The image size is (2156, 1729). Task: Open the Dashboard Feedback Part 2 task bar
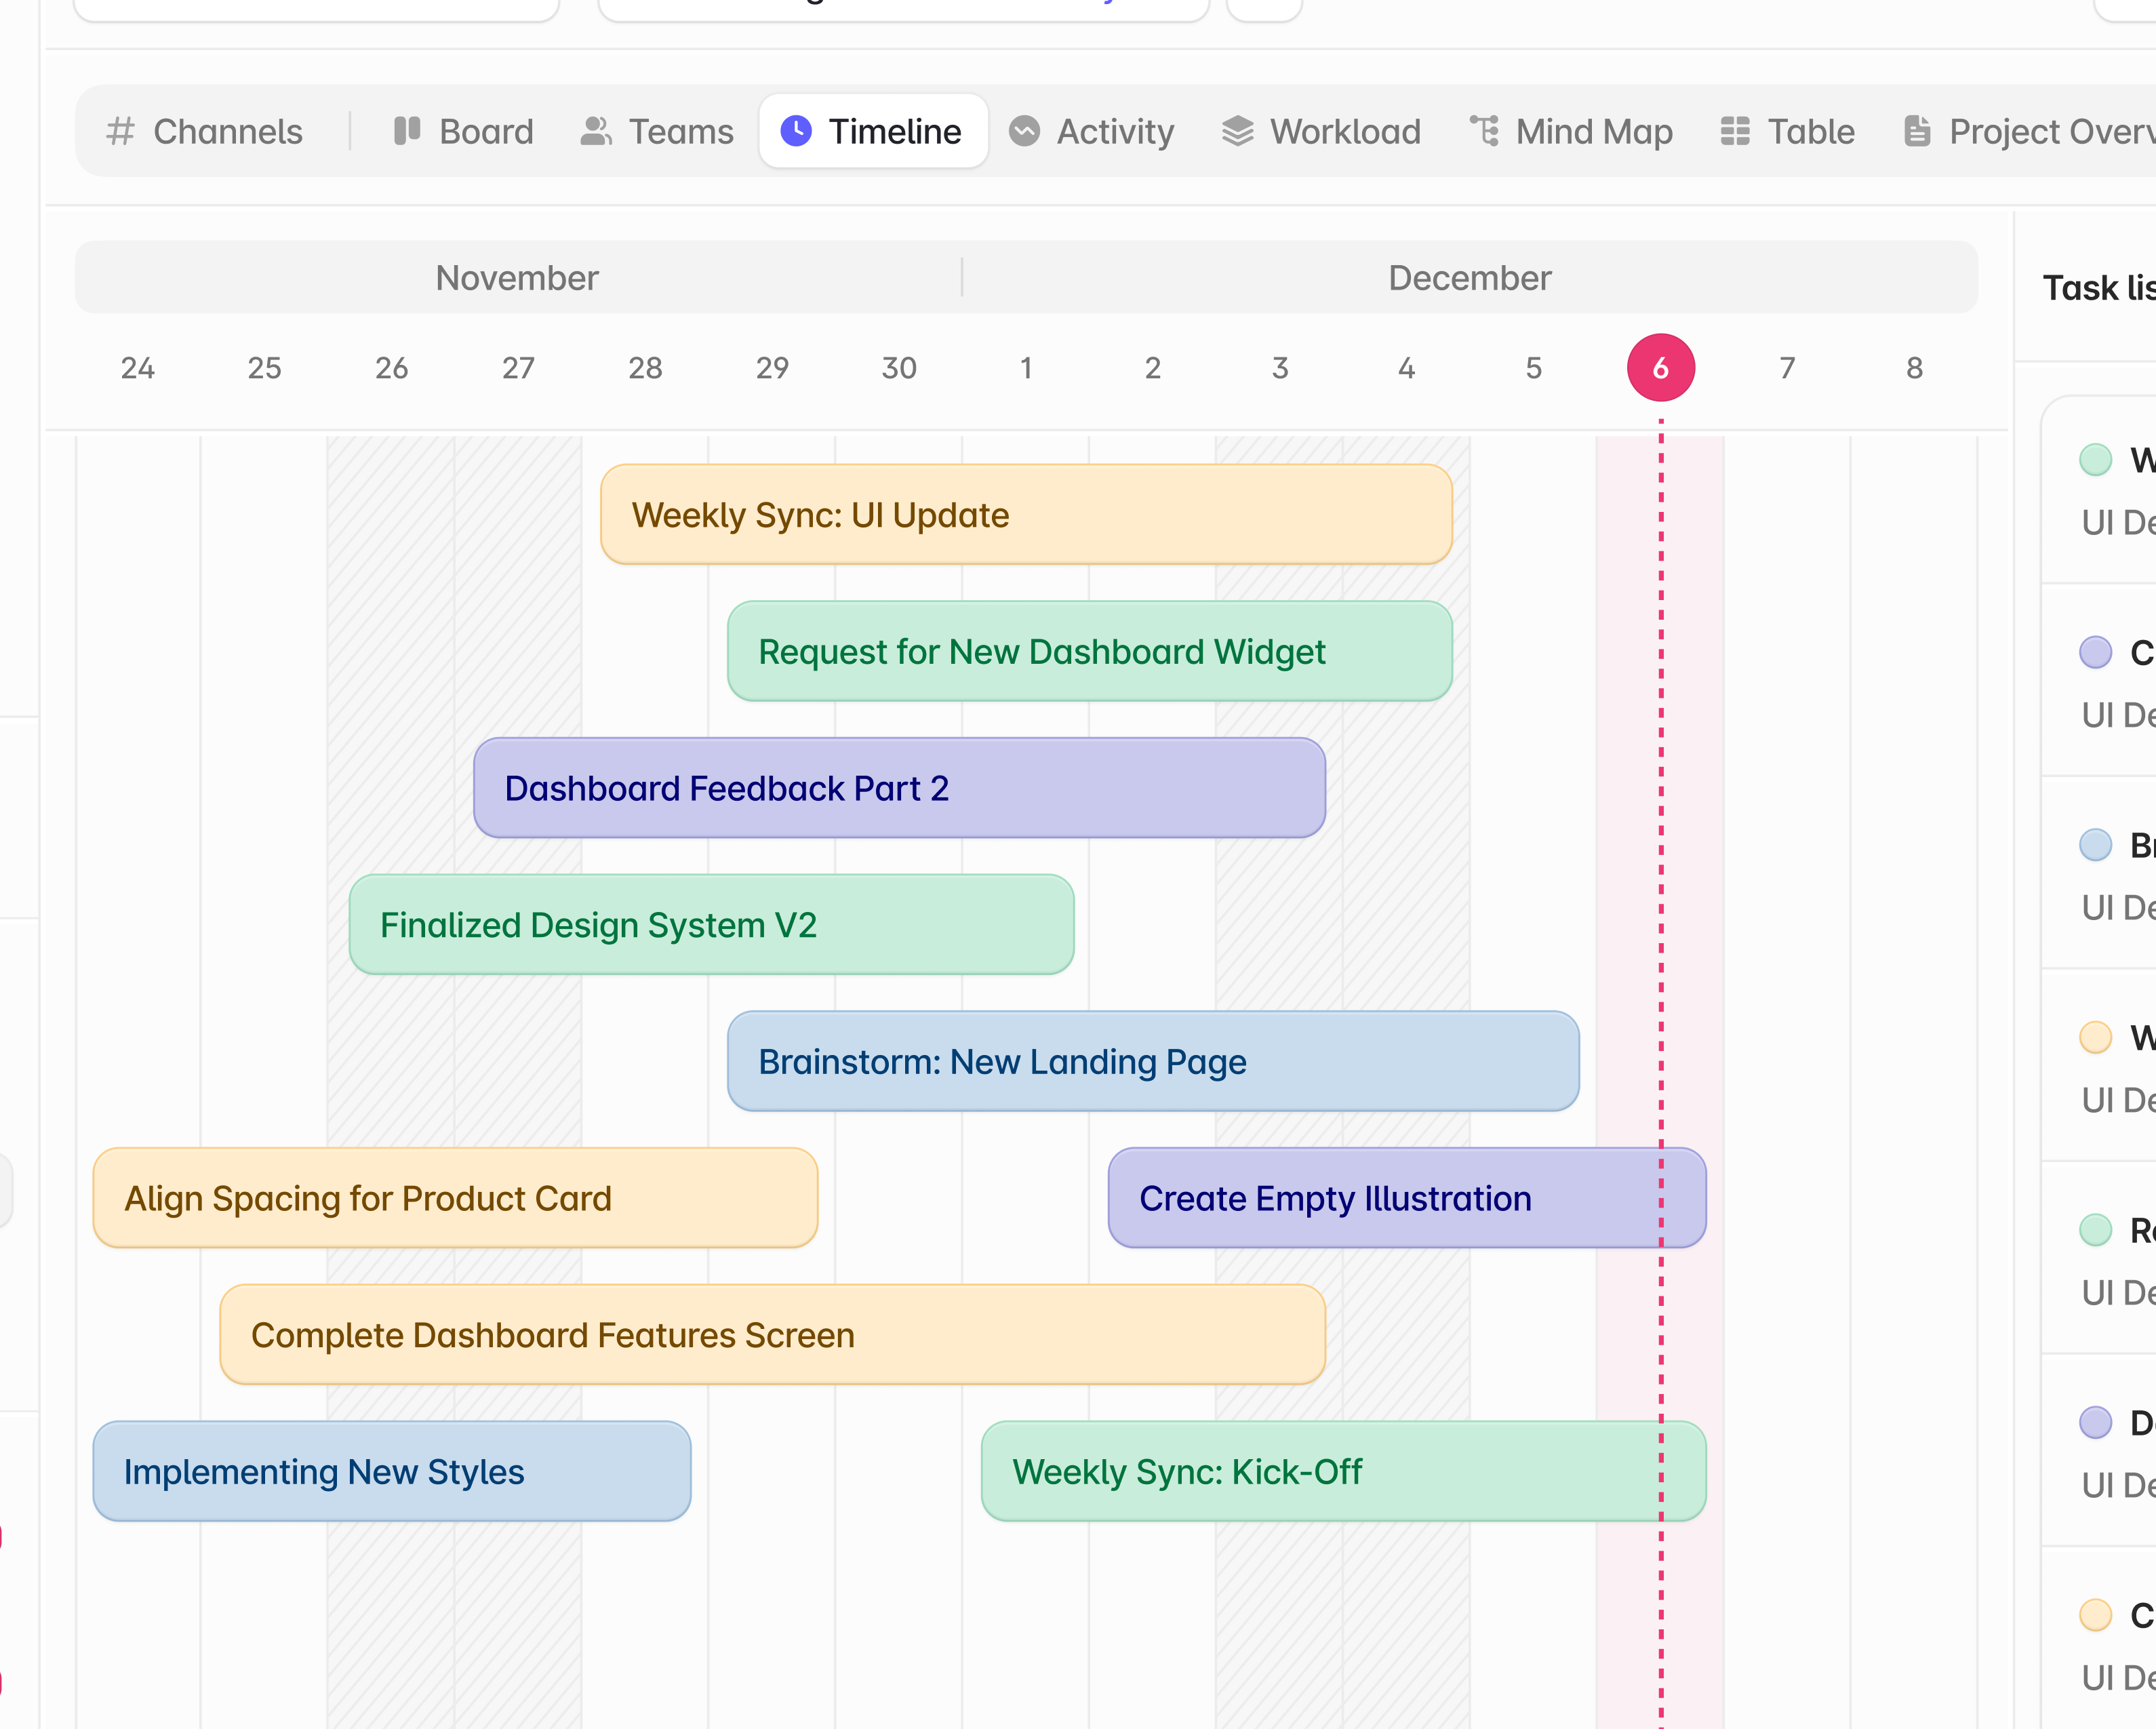[x=899, y=788]
